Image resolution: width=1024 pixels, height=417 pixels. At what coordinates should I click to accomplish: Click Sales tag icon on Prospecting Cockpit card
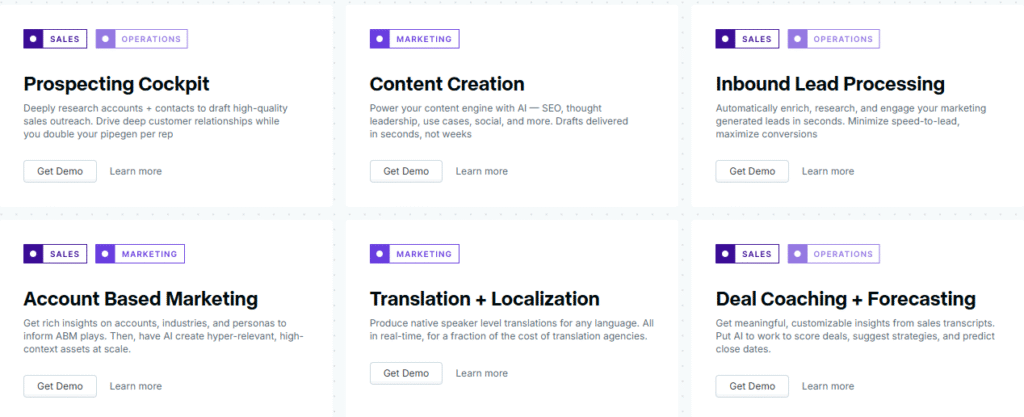[x=34, y=39]
